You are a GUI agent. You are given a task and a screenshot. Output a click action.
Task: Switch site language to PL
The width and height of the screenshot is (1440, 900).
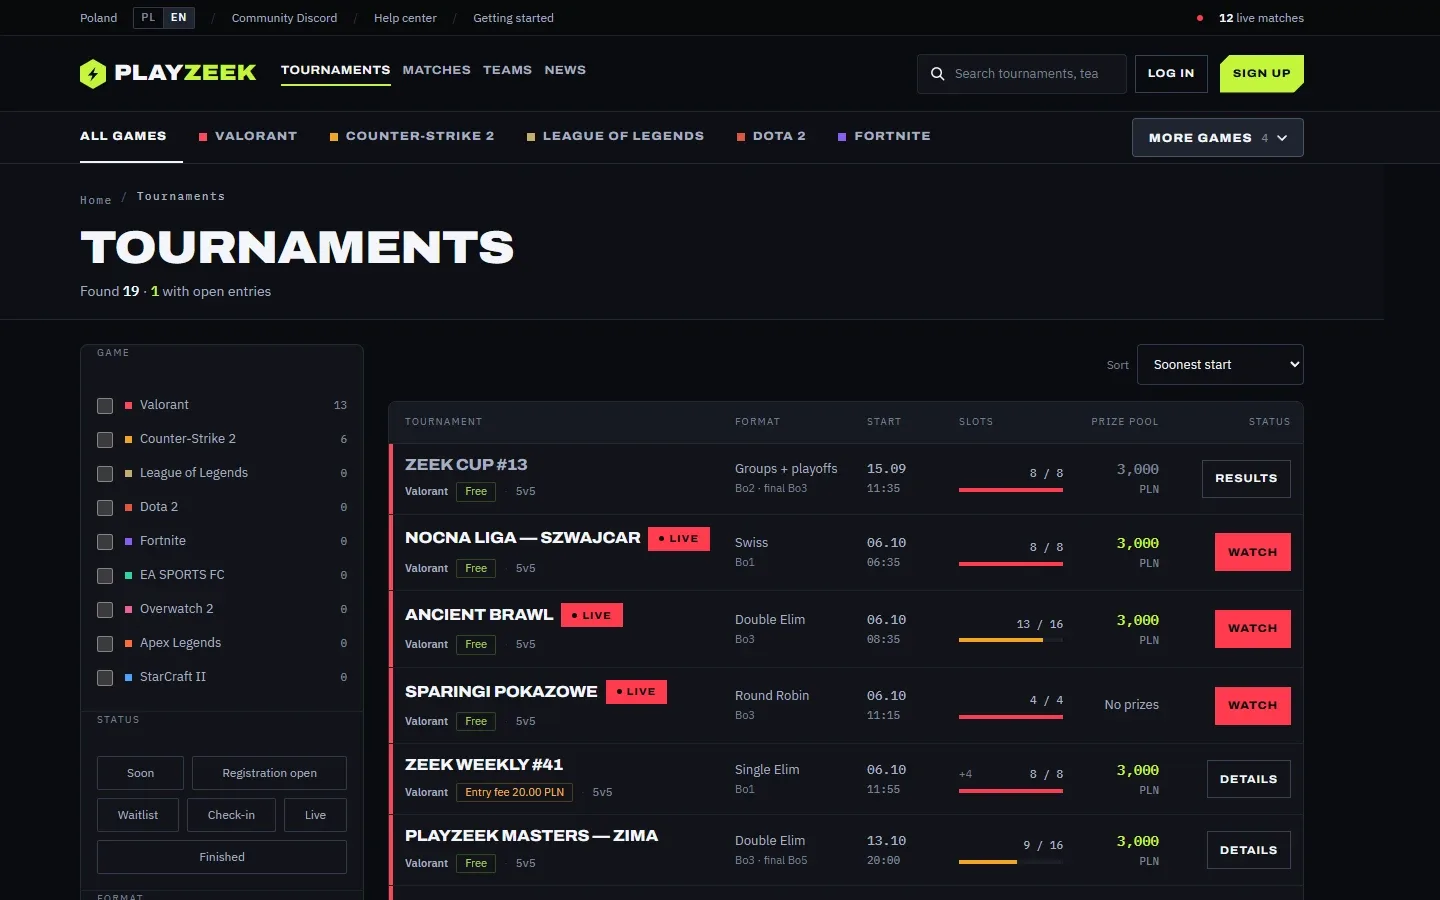[148, 18]
